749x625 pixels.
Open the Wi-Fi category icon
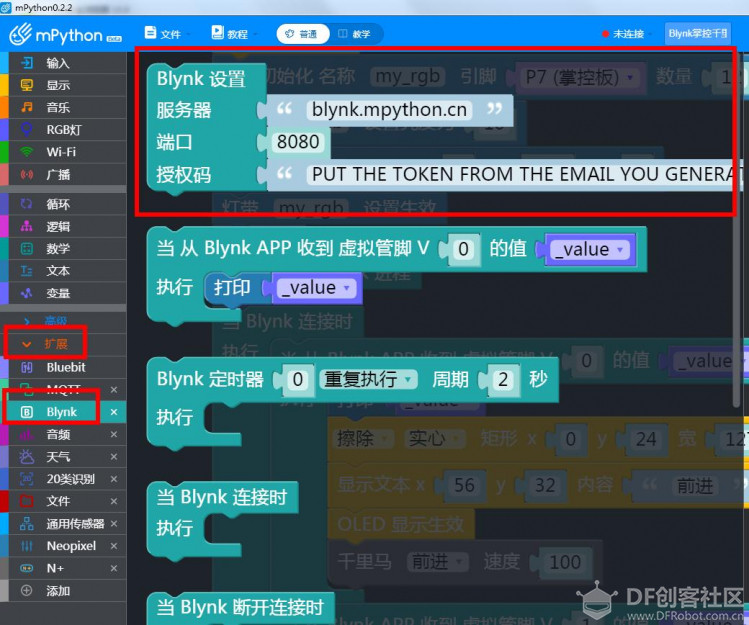(27, 152)
